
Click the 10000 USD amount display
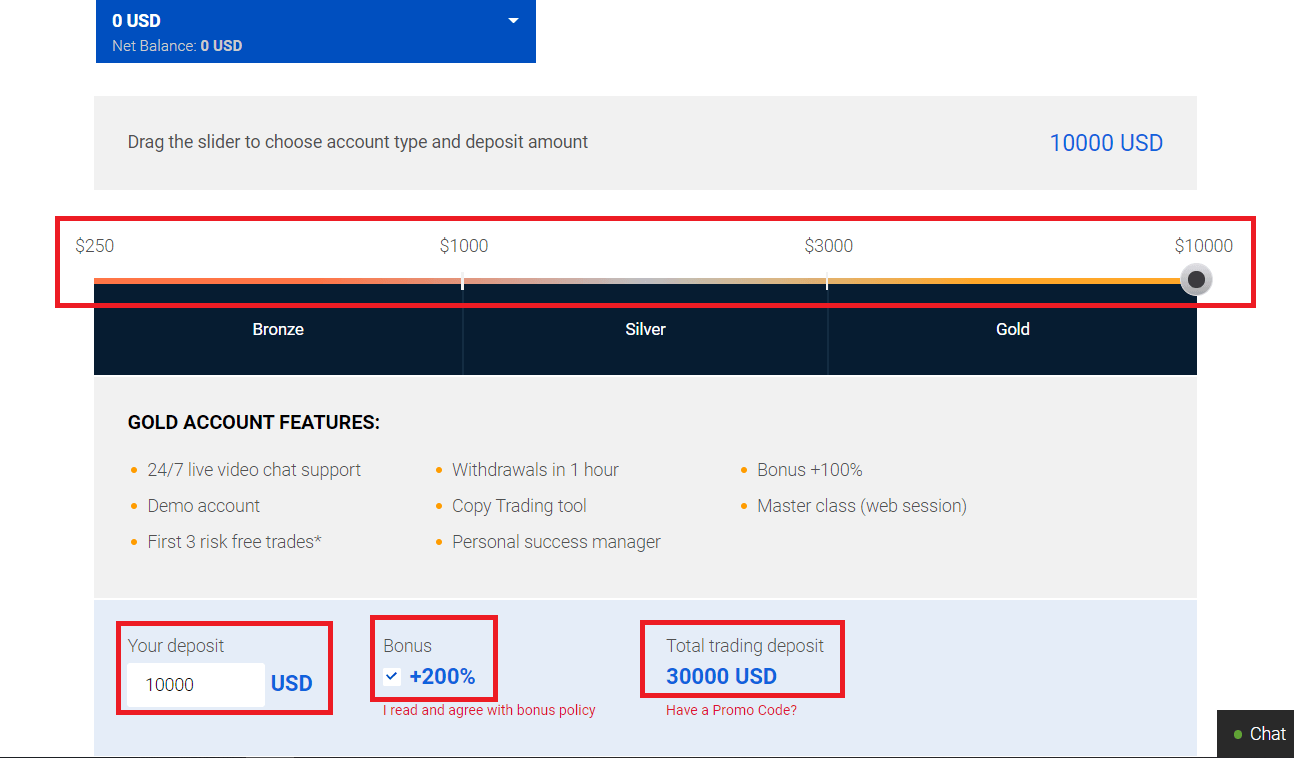click(x=1106, y=143)
